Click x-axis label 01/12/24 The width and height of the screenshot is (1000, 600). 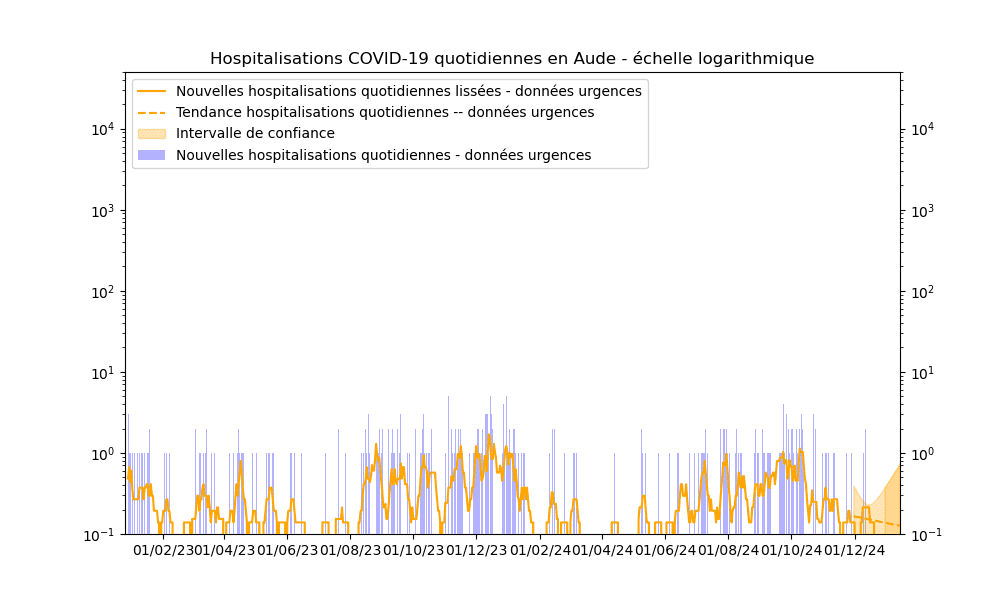click(x=854, y=550)
